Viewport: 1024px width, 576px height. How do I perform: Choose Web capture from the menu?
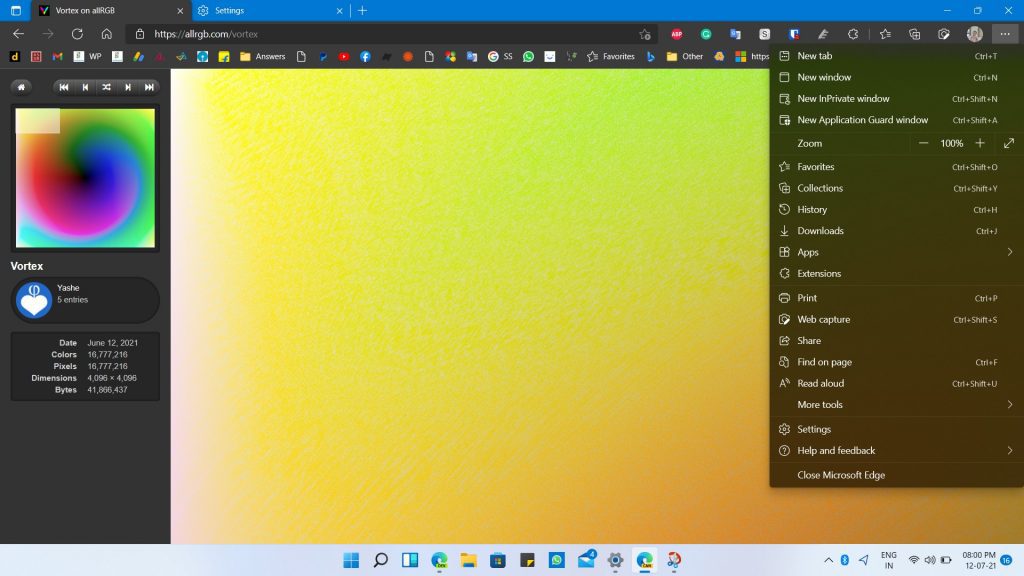tap(823, 320)
